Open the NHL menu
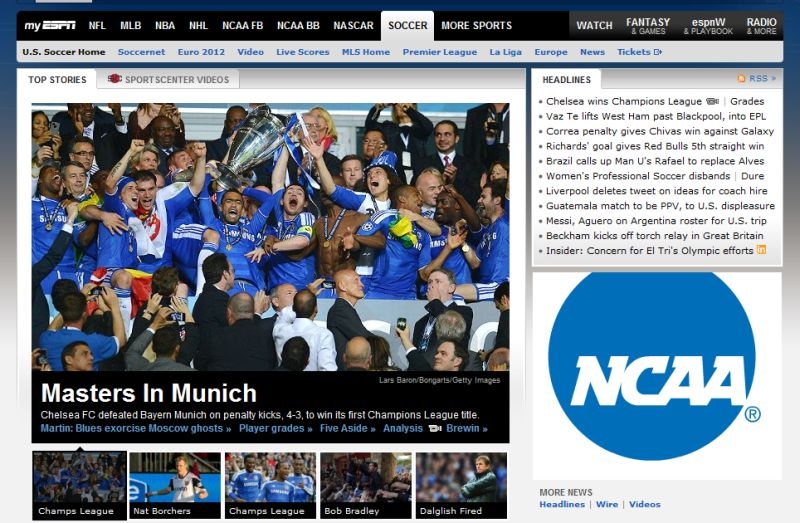Screen dimensions: 800x523 (x=198, y=26)
